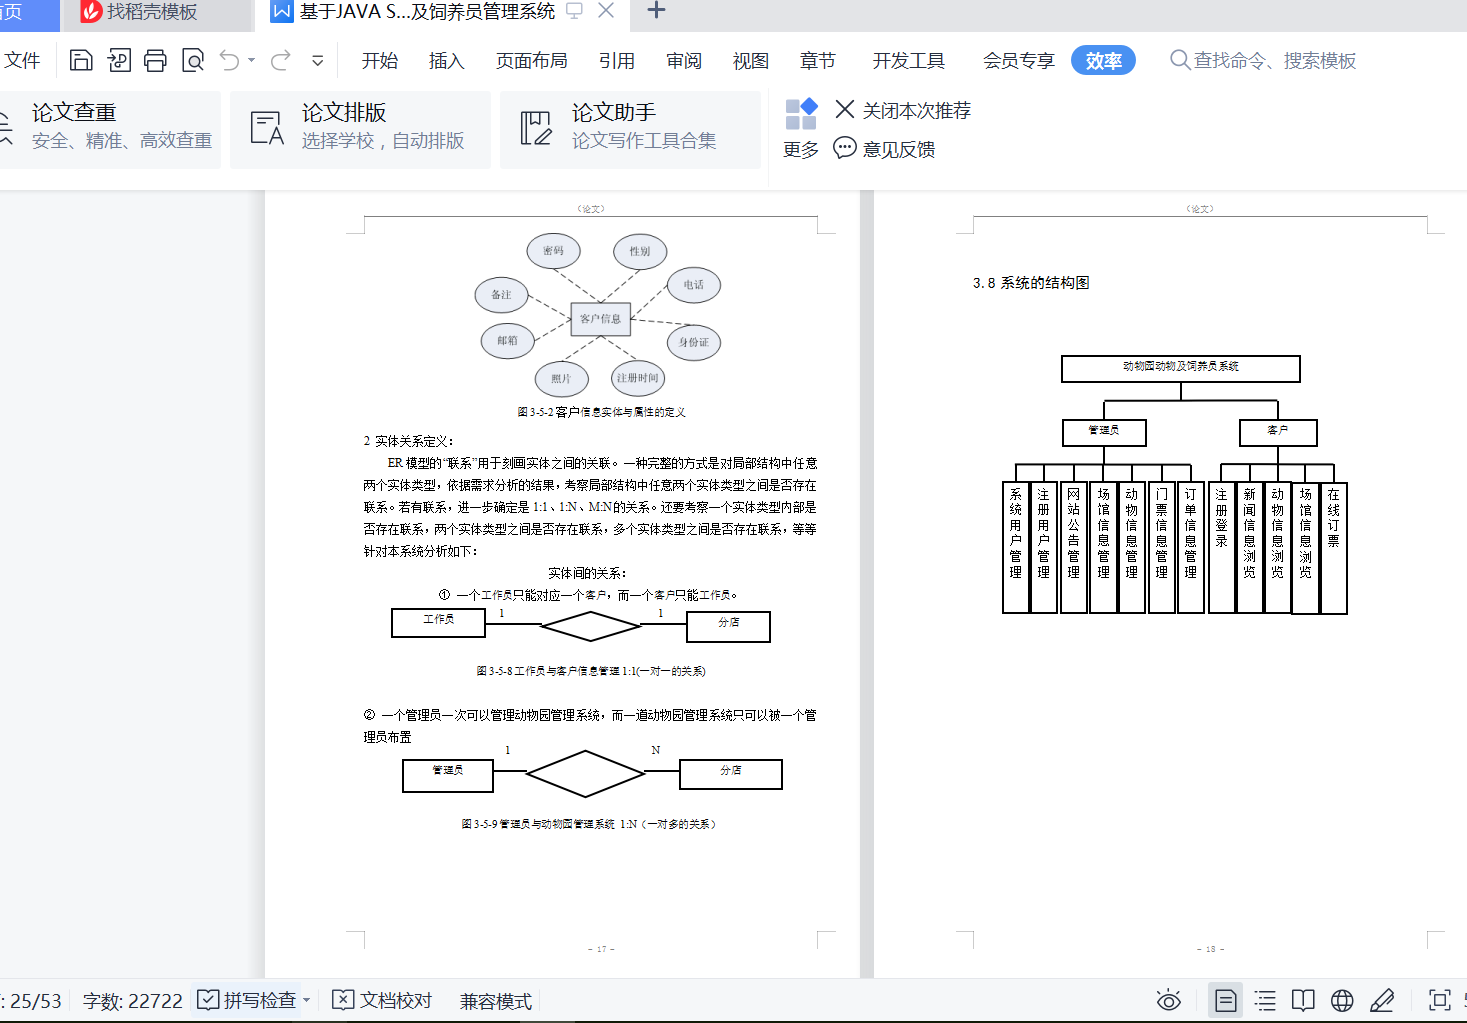The height and width of the screenshot is (1023, 1467).
Task: Click the Save icon in quick toolbar
Action: pos(81,61)
